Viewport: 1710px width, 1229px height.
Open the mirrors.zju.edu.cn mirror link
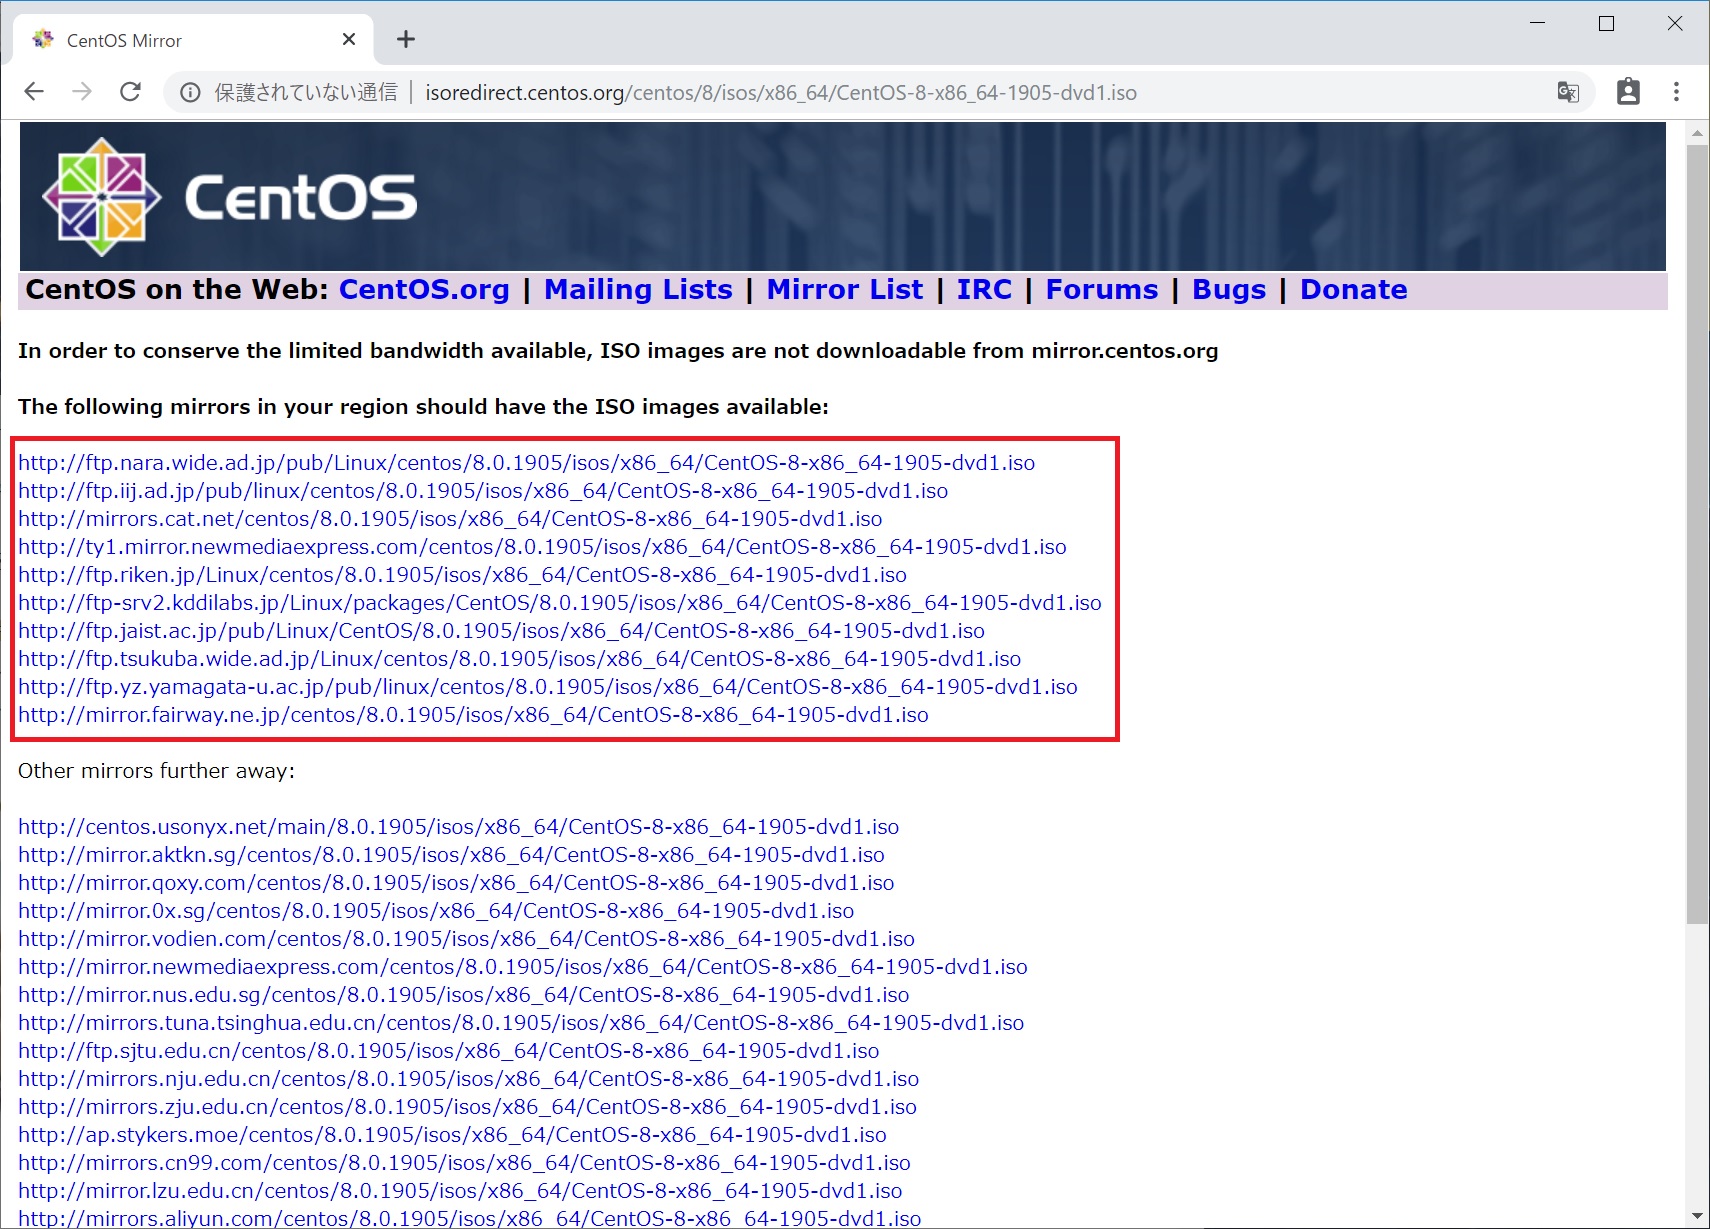pyautogui.click(x=467, y=1107)
